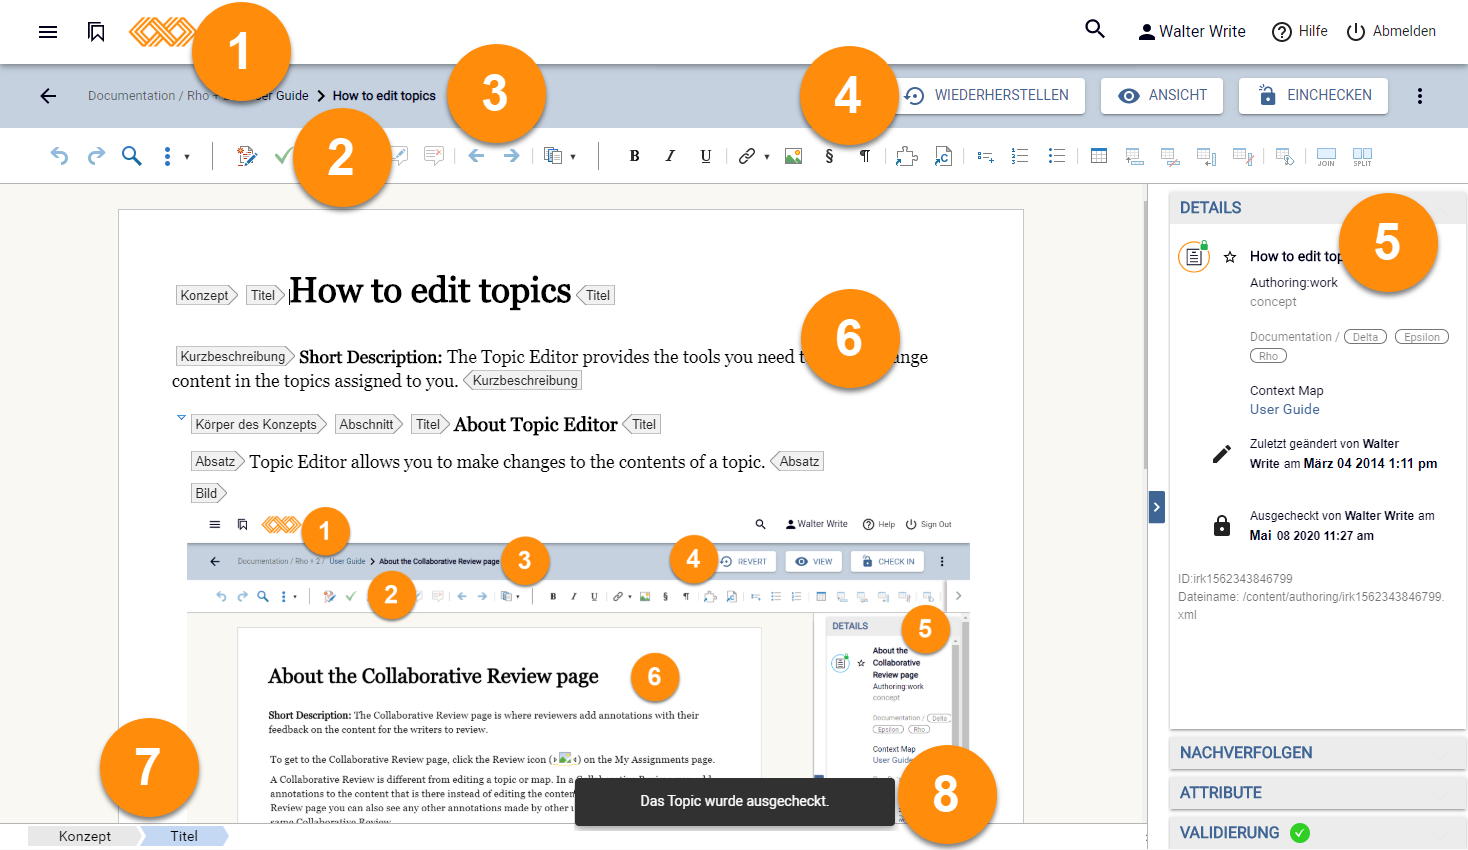Insert table row icon
1468x850 pixels.
[1134, 156]
